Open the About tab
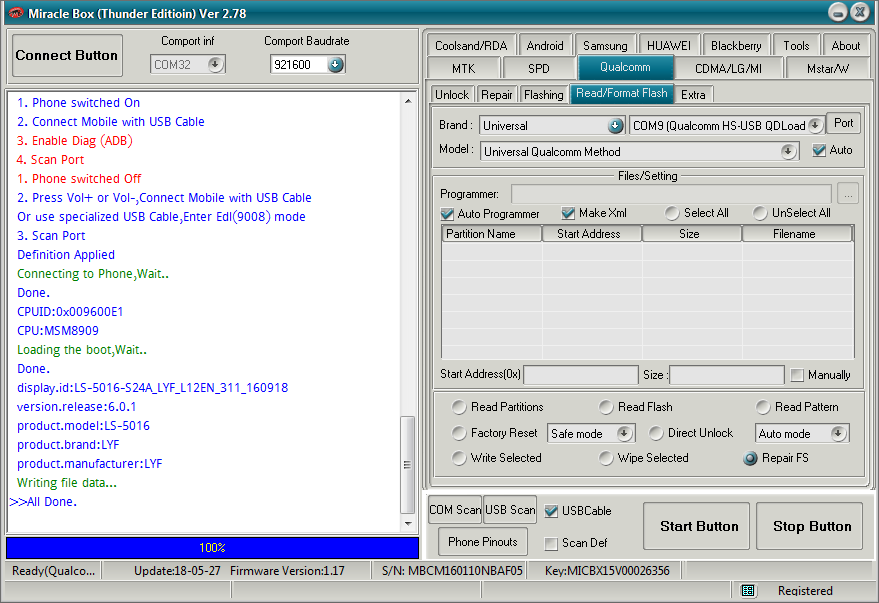 click(845, 45)
